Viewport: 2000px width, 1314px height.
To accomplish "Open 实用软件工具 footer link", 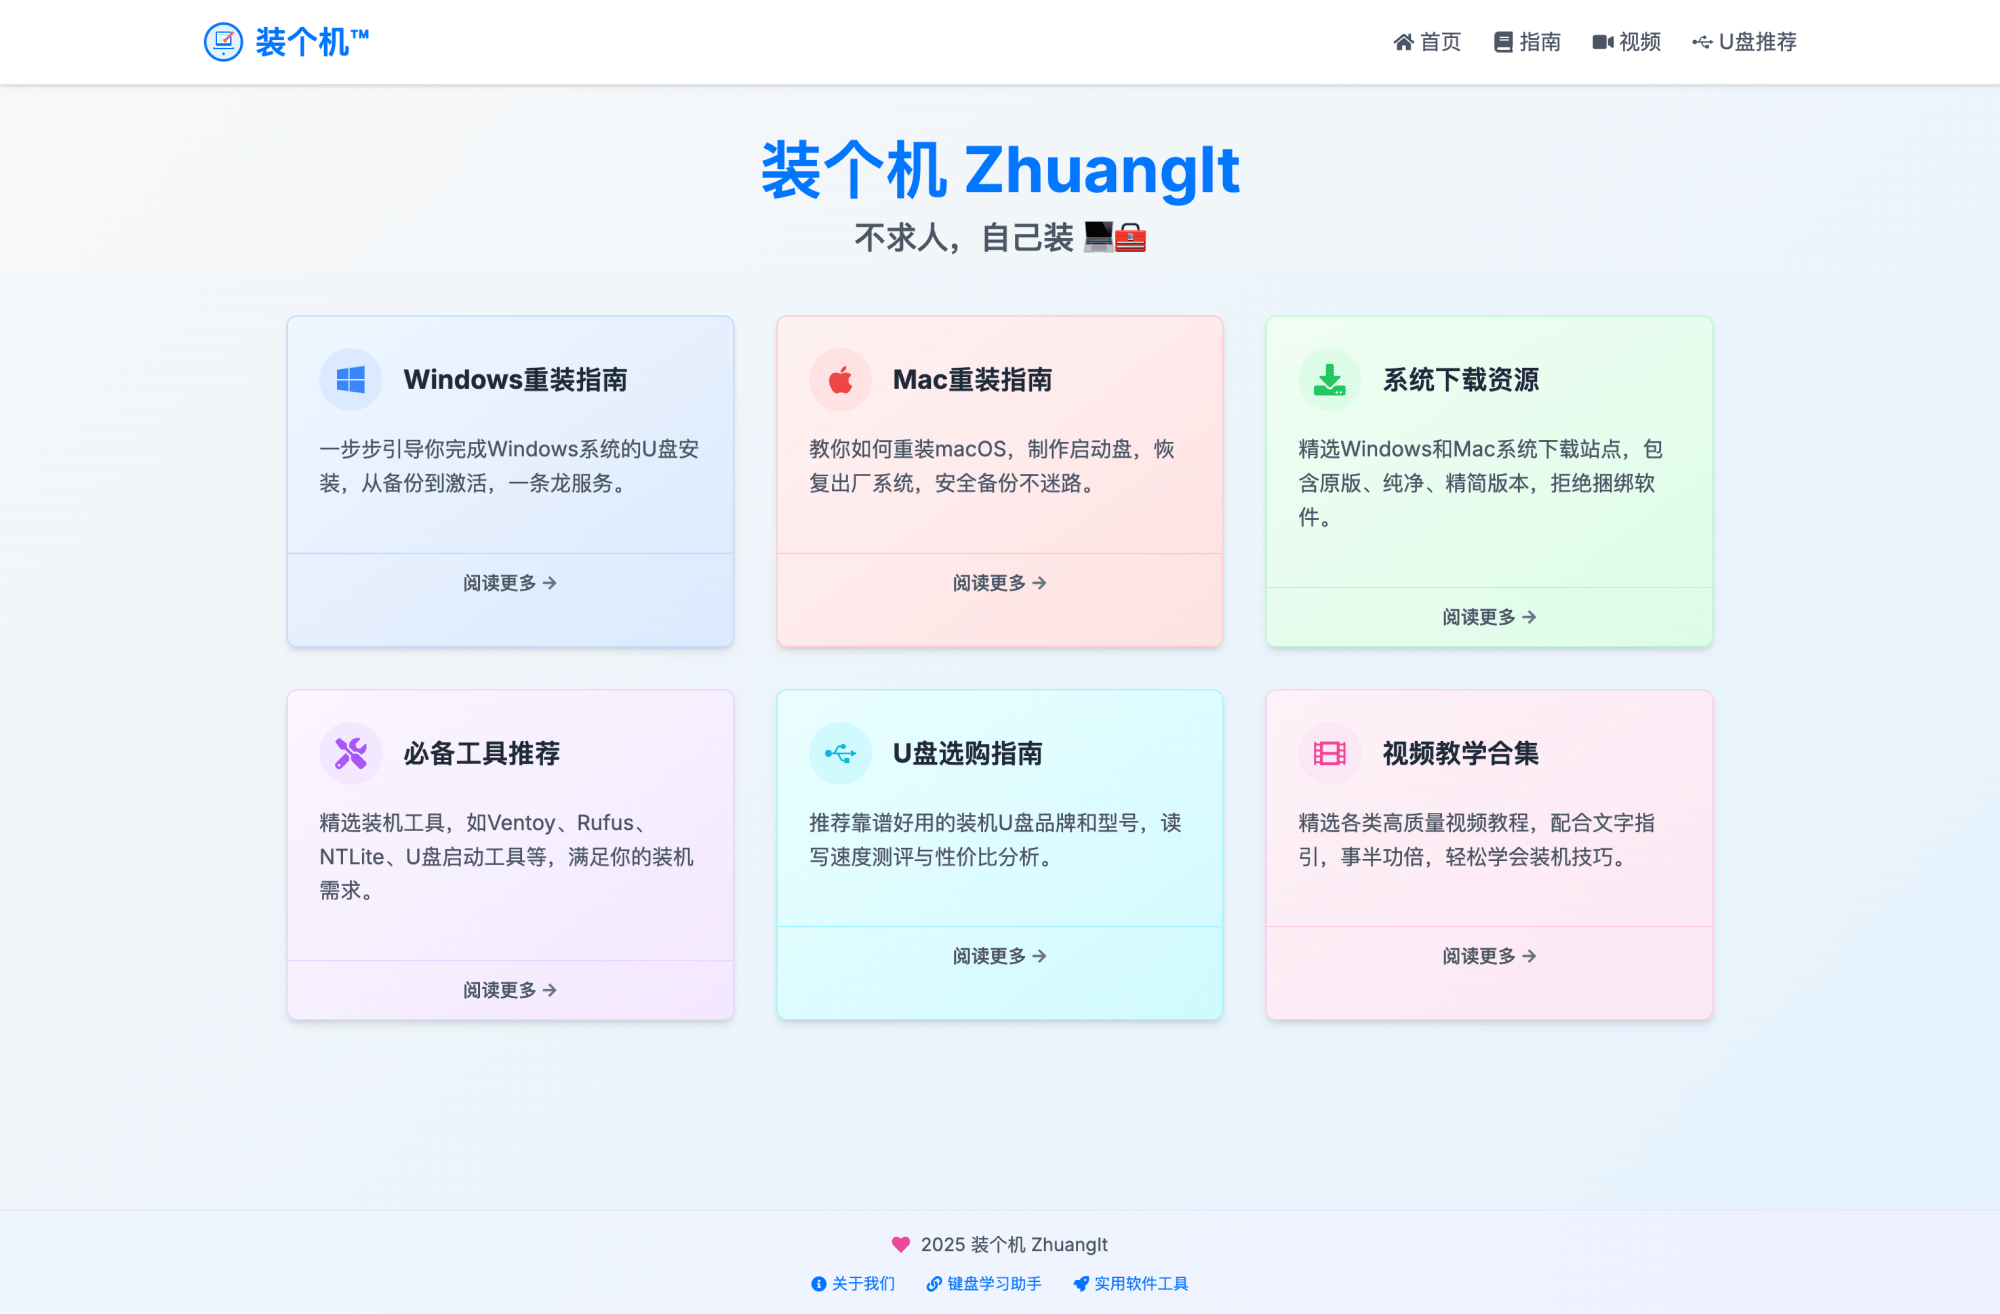I will pyautogui.click(x=1131, y=1284).
